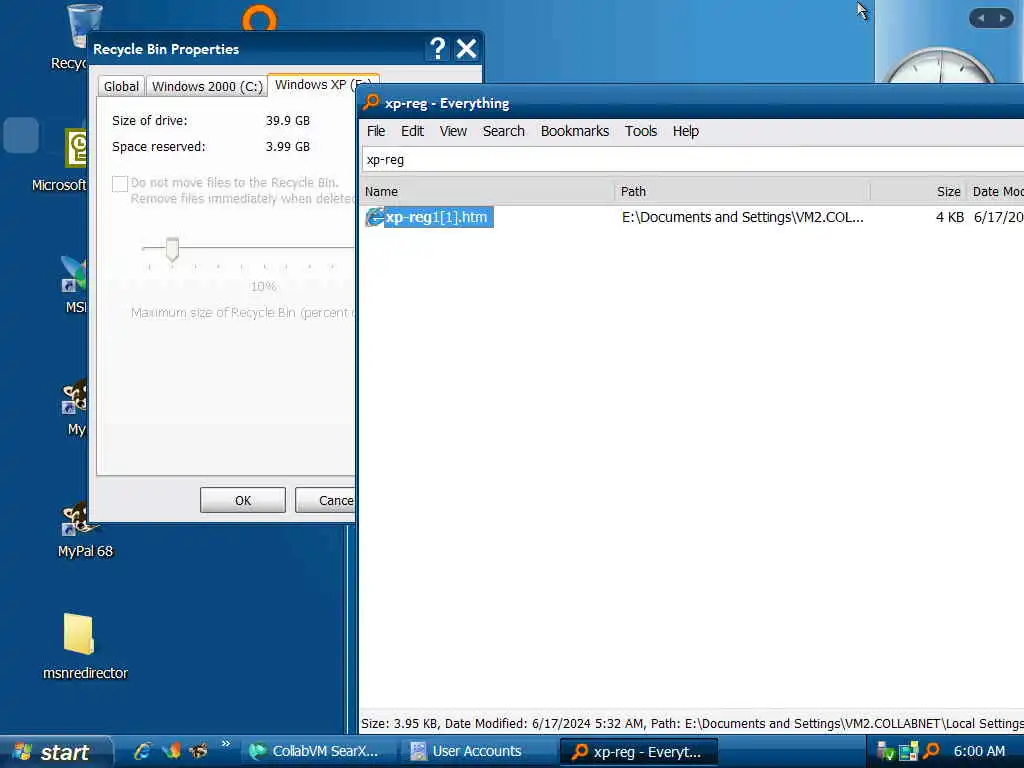Select the msnredirector folder icon
The image size is (1024, 768).
[x=85, y=647]
